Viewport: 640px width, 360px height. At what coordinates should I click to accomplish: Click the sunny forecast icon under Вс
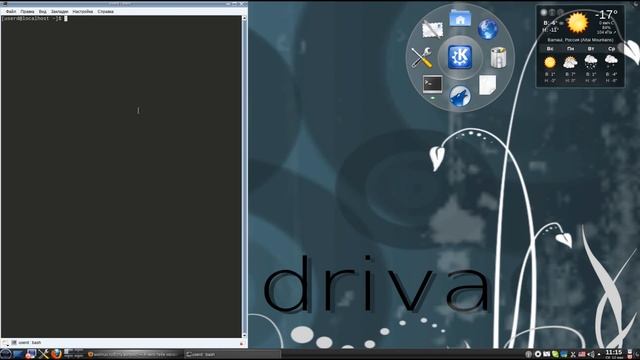550,62
